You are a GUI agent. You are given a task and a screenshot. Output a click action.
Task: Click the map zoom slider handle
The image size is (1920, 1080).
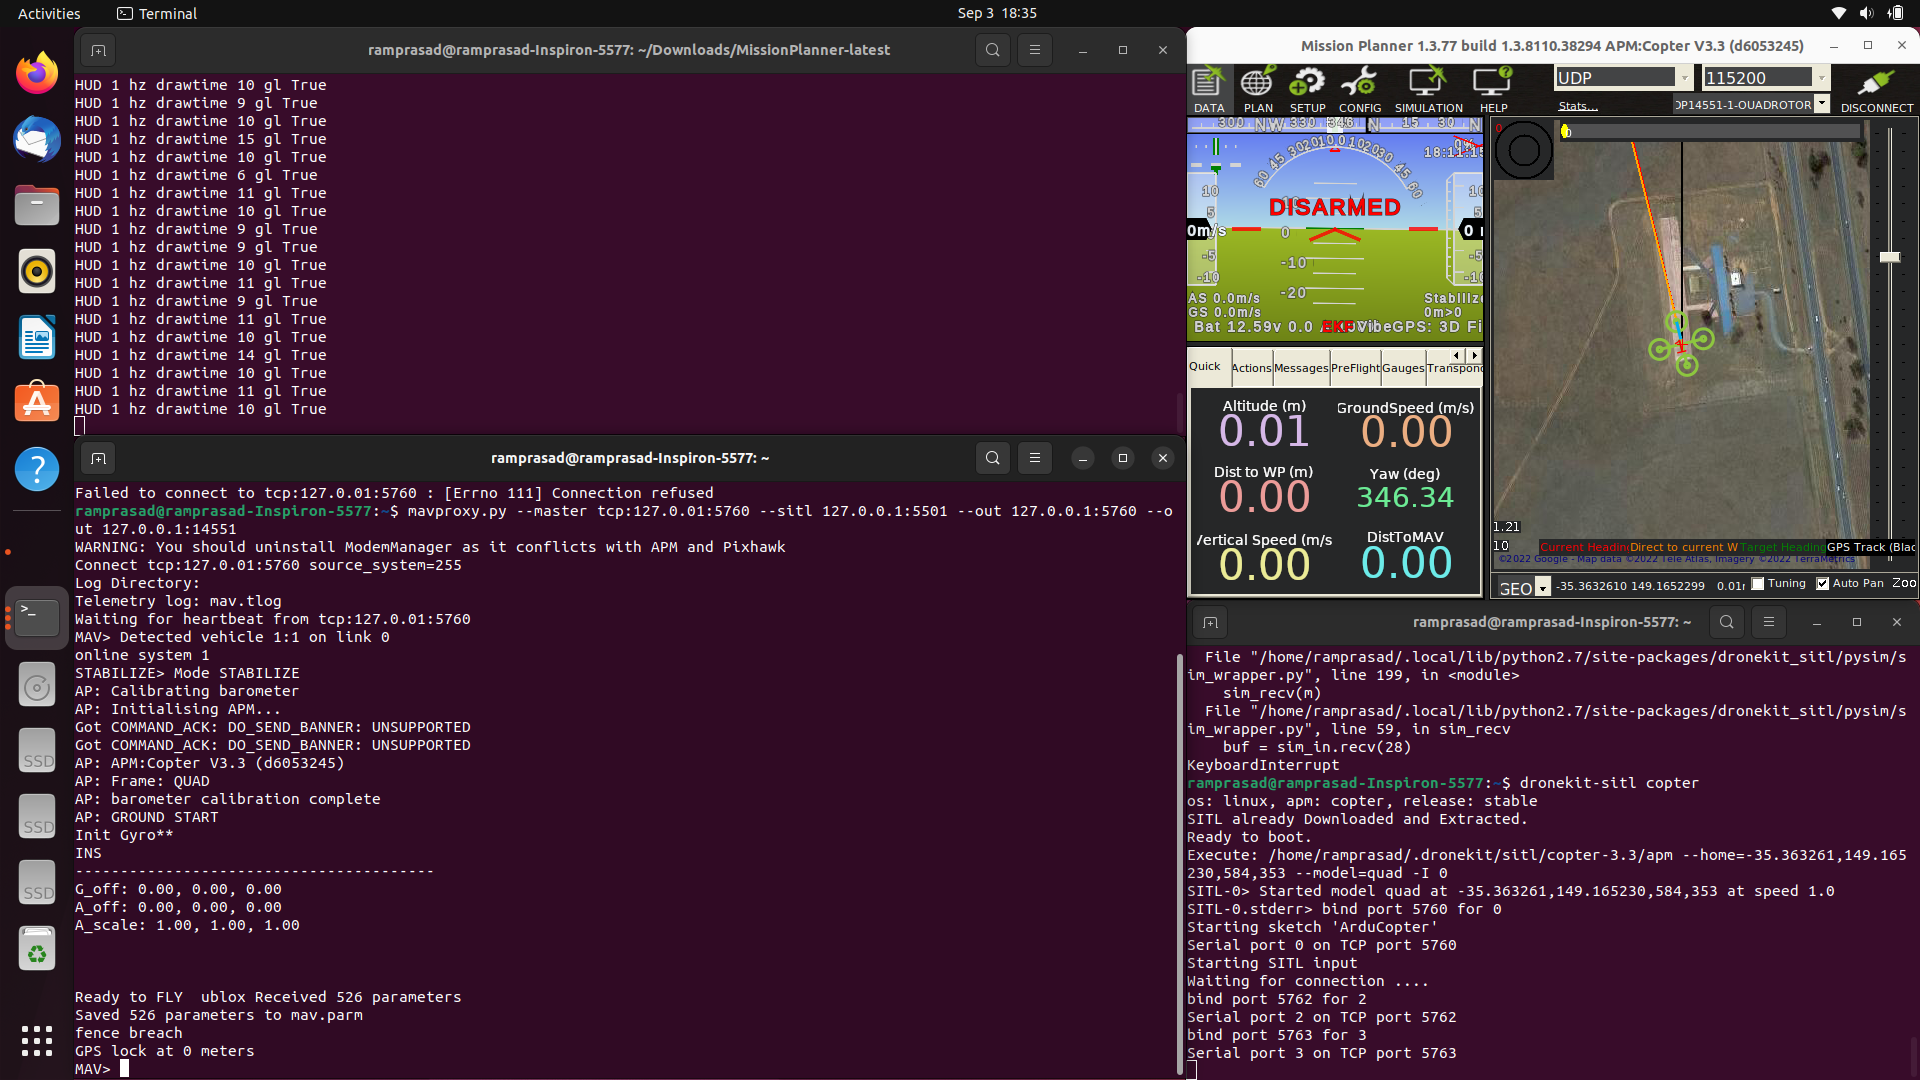(x=1889, y=257)
